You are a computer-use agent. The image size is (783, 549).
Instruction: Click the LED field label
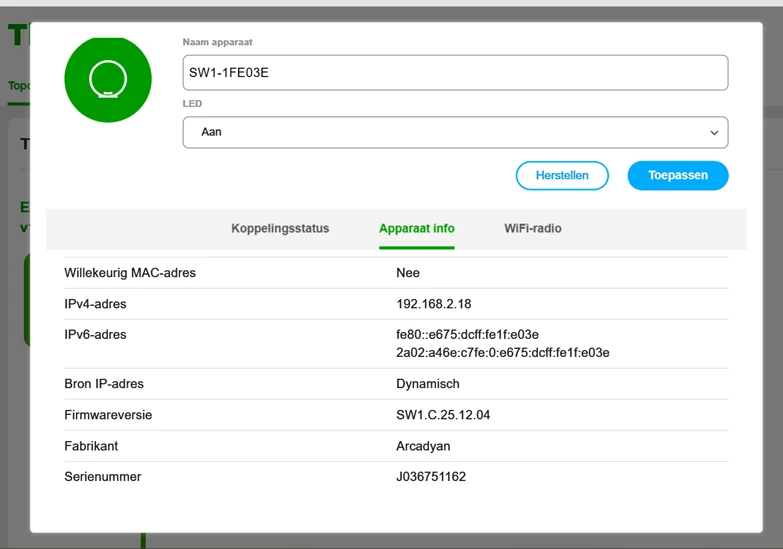192,104
